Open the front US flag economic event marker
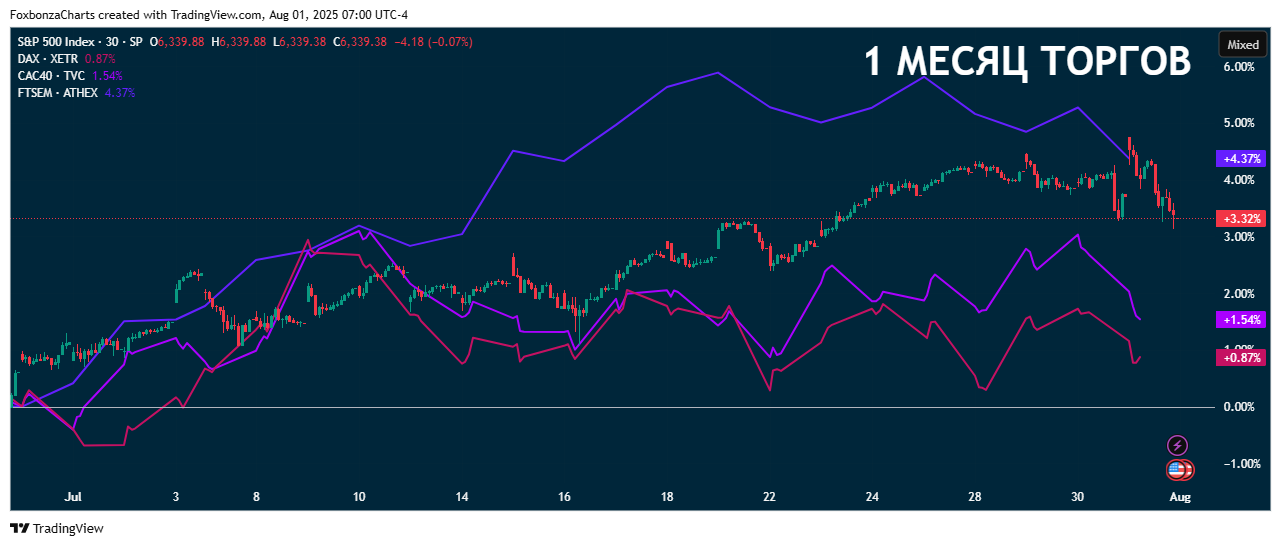 (1175, 470)
